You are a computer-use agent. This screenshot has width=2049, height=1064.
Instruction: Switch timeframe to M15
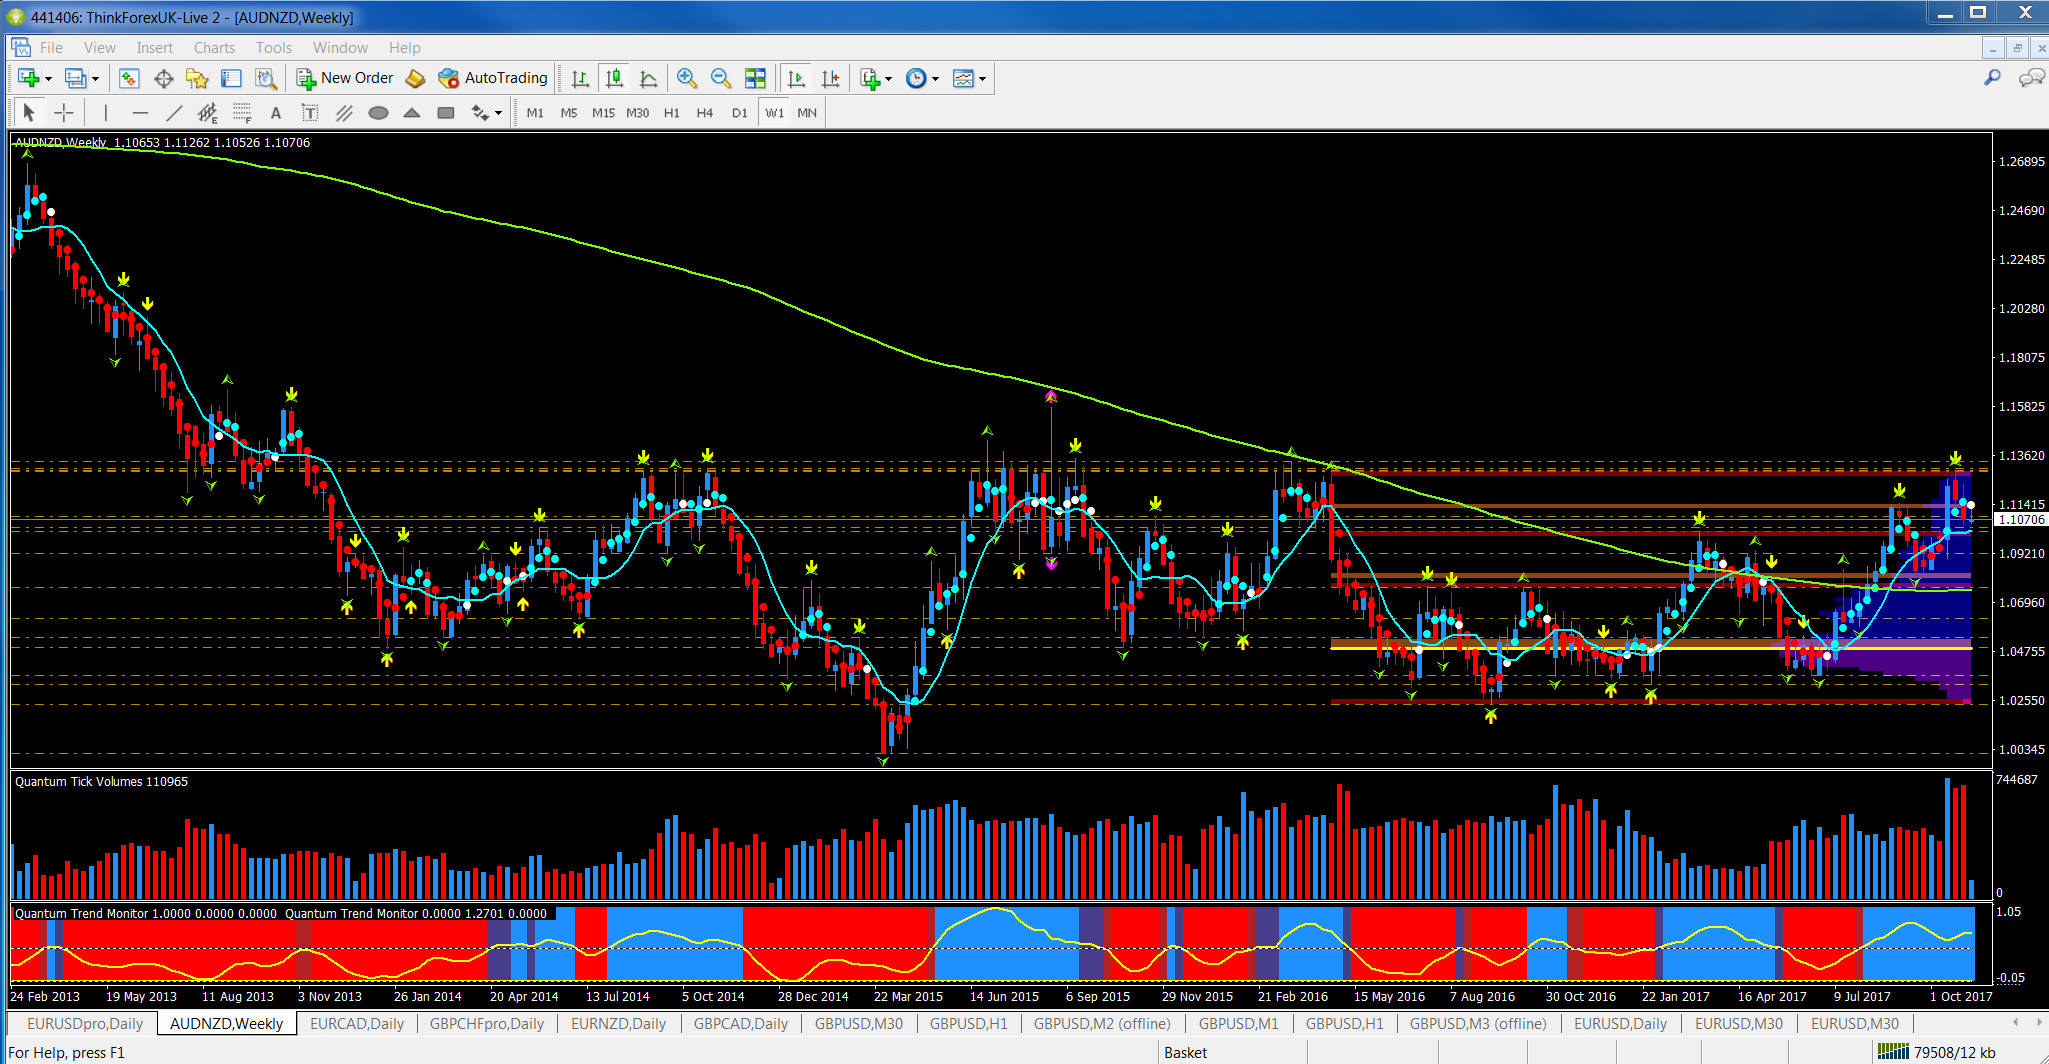coord(603,113)
